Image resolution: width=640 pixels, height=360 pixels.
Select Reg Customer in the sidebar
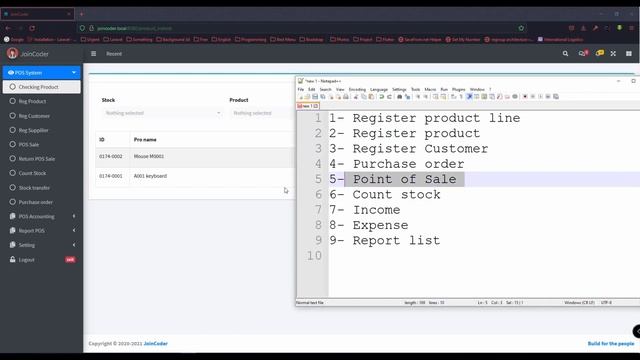click(42, 116)
